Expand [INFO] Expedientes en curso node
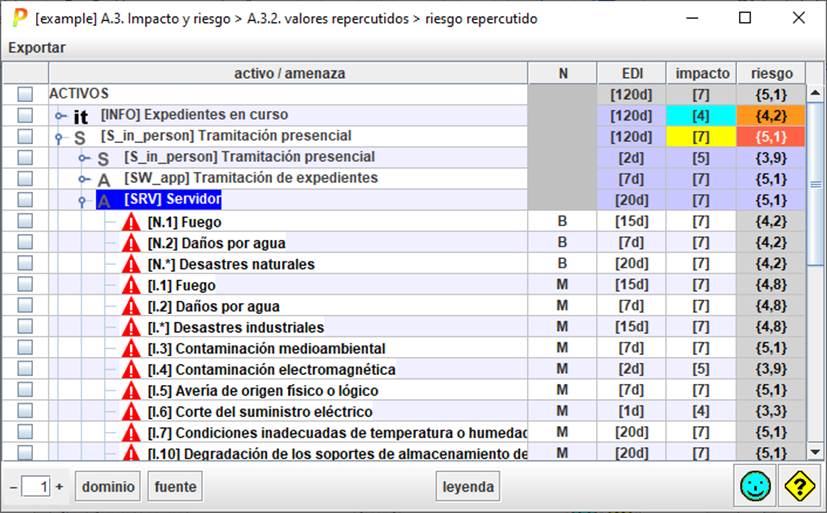The image size is (827, 513). (61, 116)
